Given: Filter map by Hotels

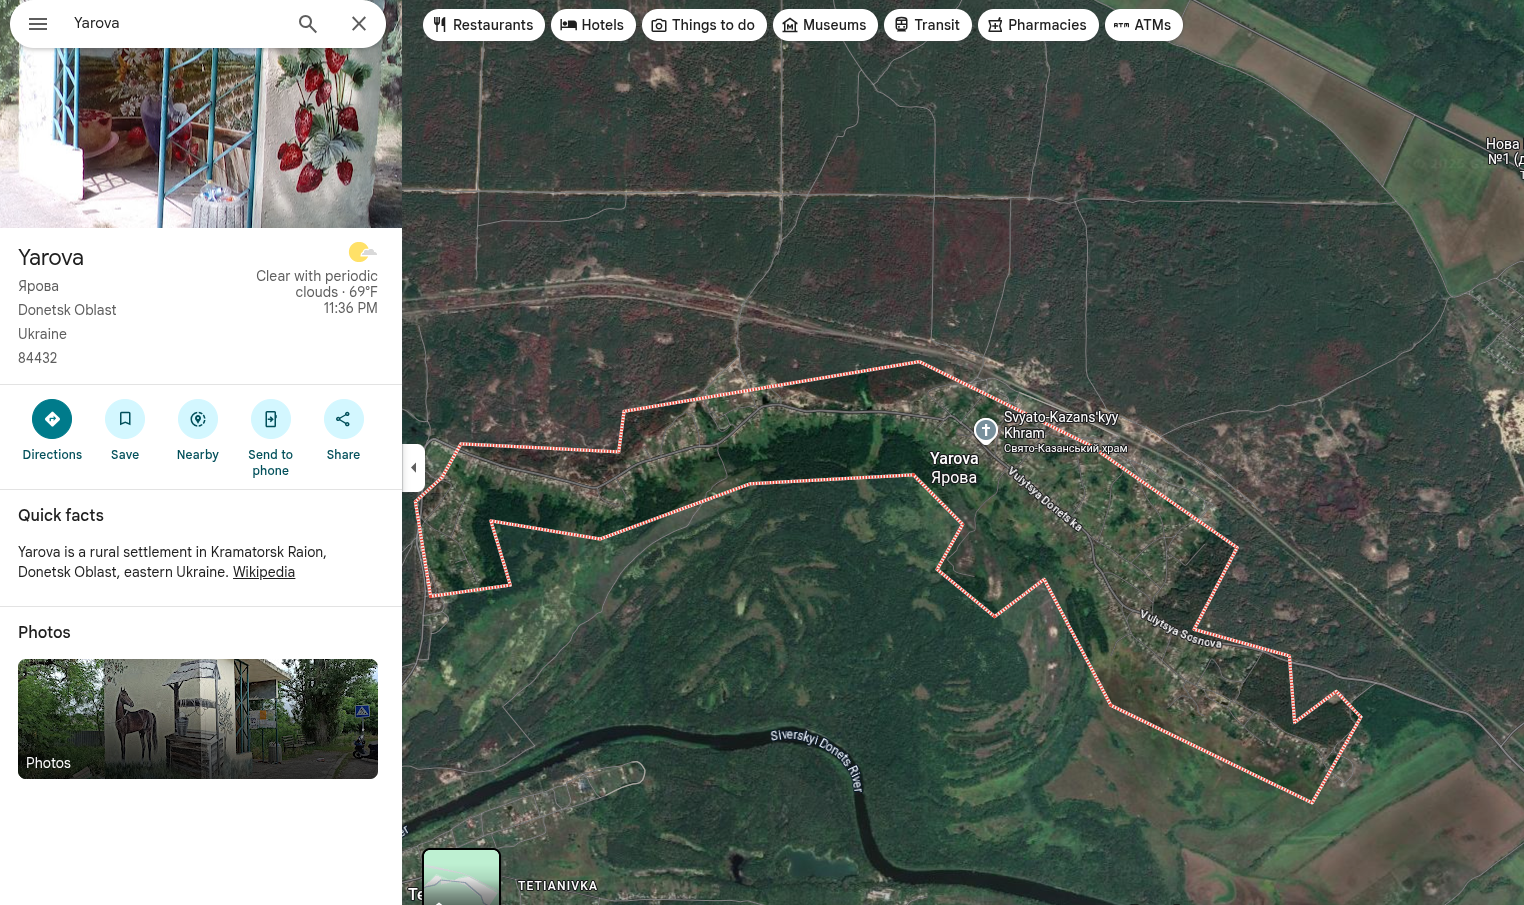Looking at the screenshot, I should click(x=593, y=25).
